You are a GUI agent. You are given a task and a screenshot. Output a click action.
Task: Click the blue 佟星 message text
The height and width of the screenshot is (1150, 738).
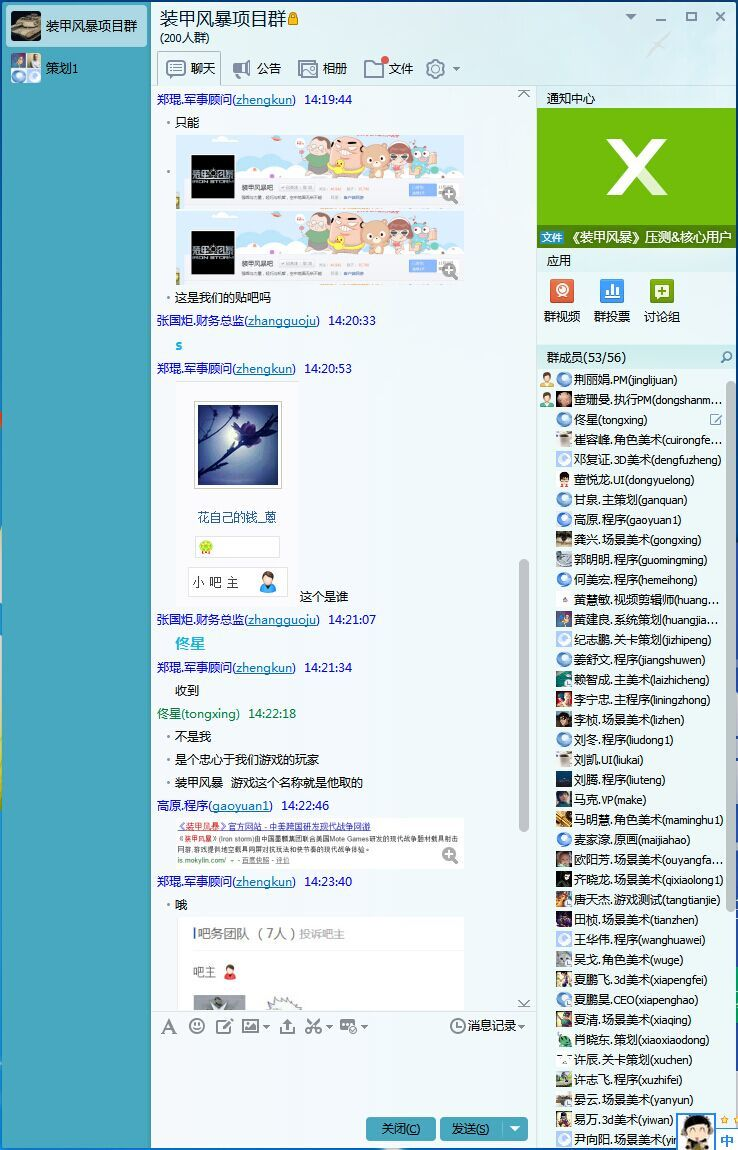(190, 643)
